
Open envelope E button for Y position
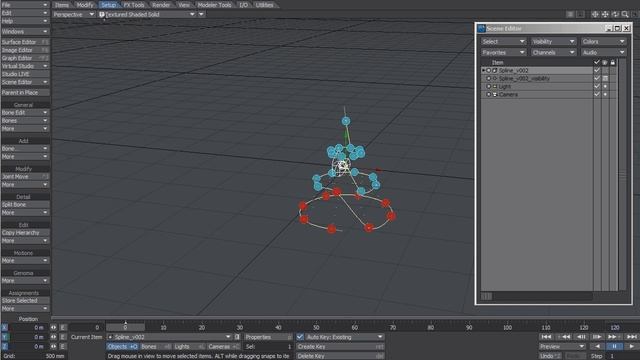coord(63,337)
